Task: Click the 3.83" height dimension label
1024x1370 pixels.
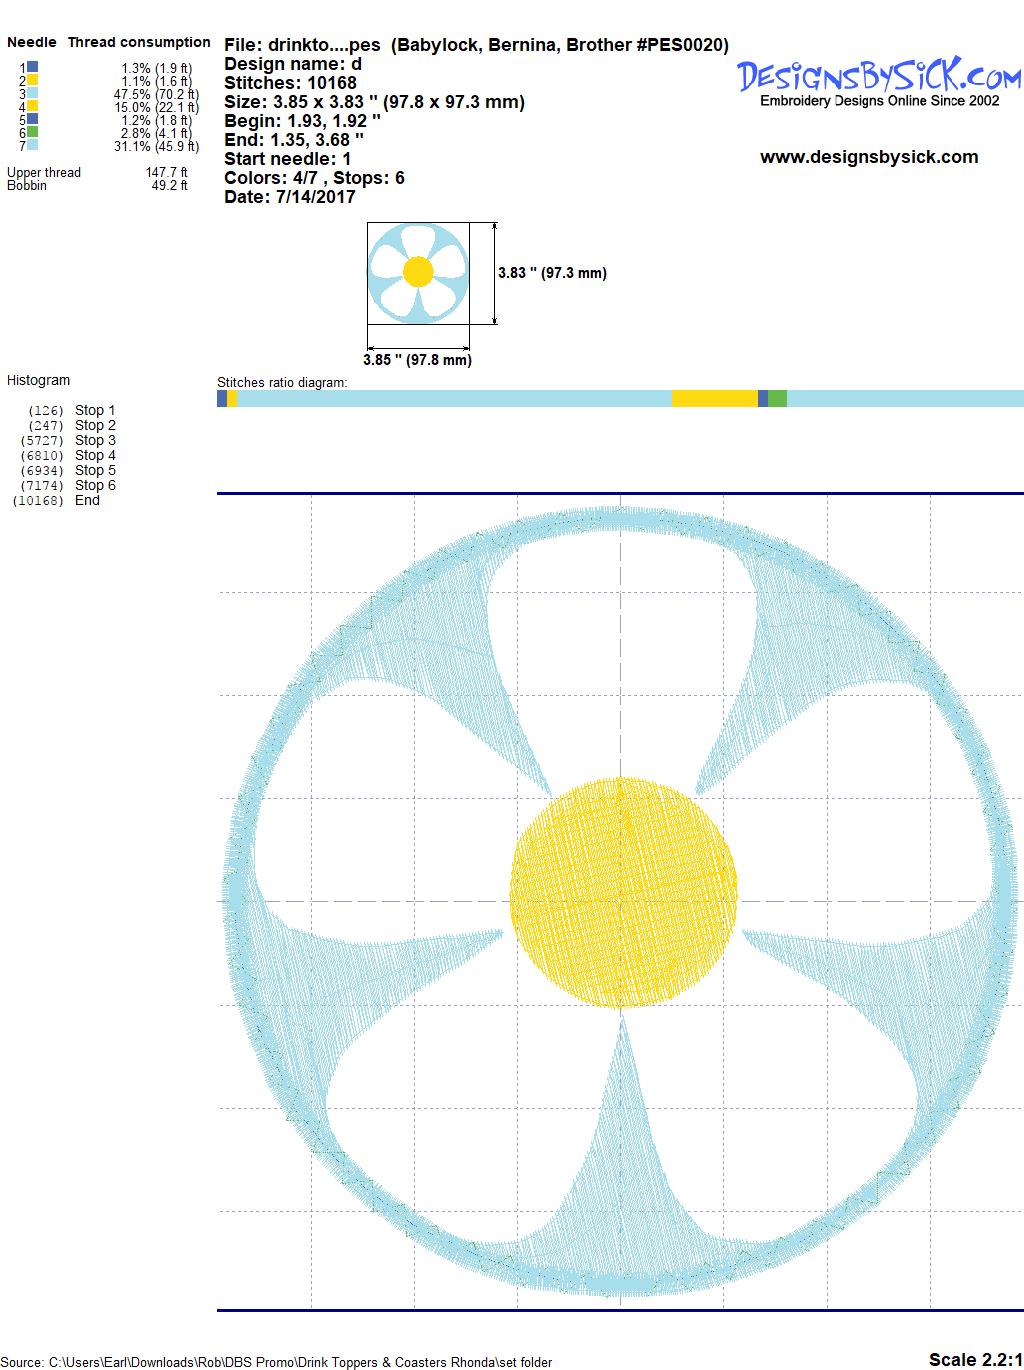Action: coord(552,273)
